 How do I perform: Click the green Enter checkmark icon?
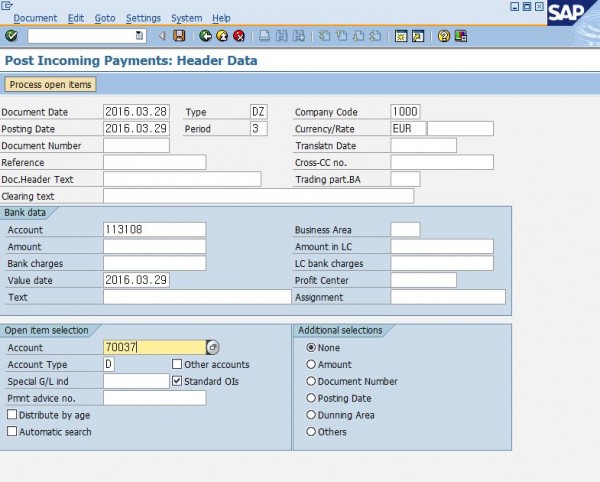coord(11,36)
